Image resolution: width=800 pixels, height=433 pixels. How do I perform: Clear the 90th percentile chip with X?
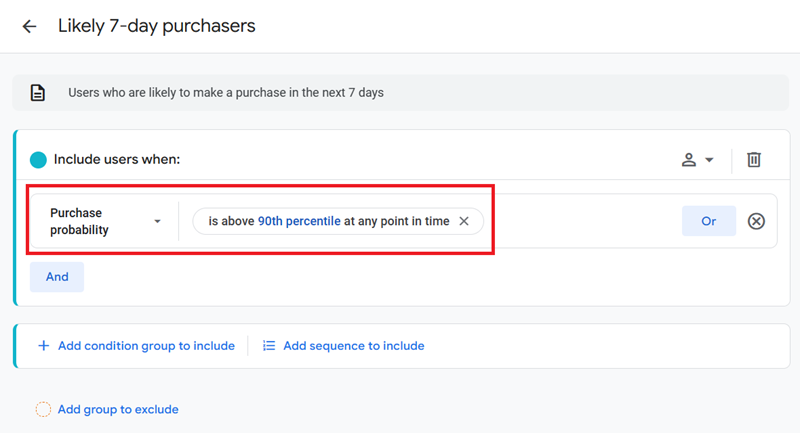point(464,221)
